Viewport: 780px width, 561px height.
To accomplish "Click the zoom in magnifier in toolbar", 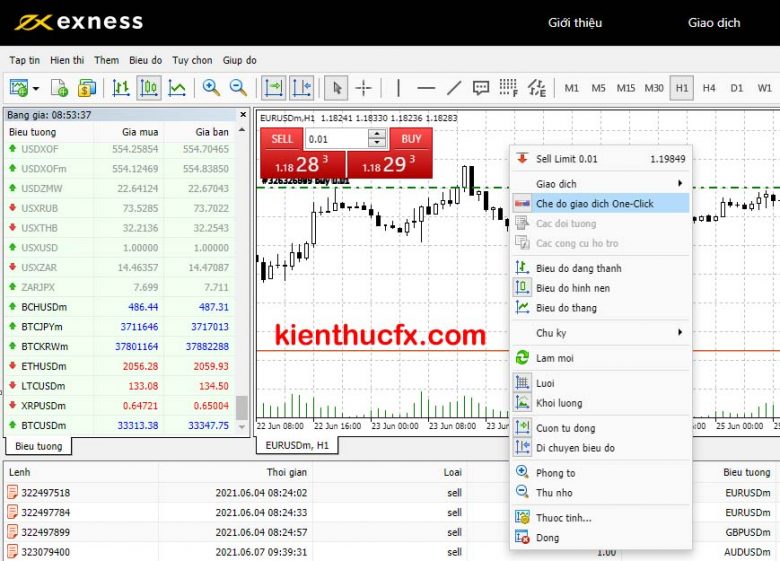I will click(211, 88).
